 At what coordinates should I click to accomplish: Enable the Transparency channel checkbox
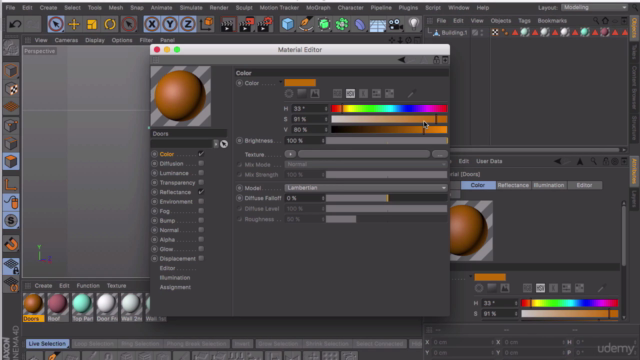coord(201,182)
